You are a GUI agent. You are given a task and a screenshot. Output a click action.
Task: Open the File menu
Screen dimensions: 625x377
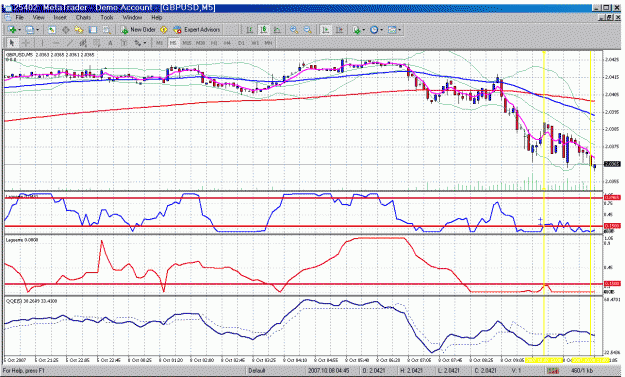(x=20, y=17)
